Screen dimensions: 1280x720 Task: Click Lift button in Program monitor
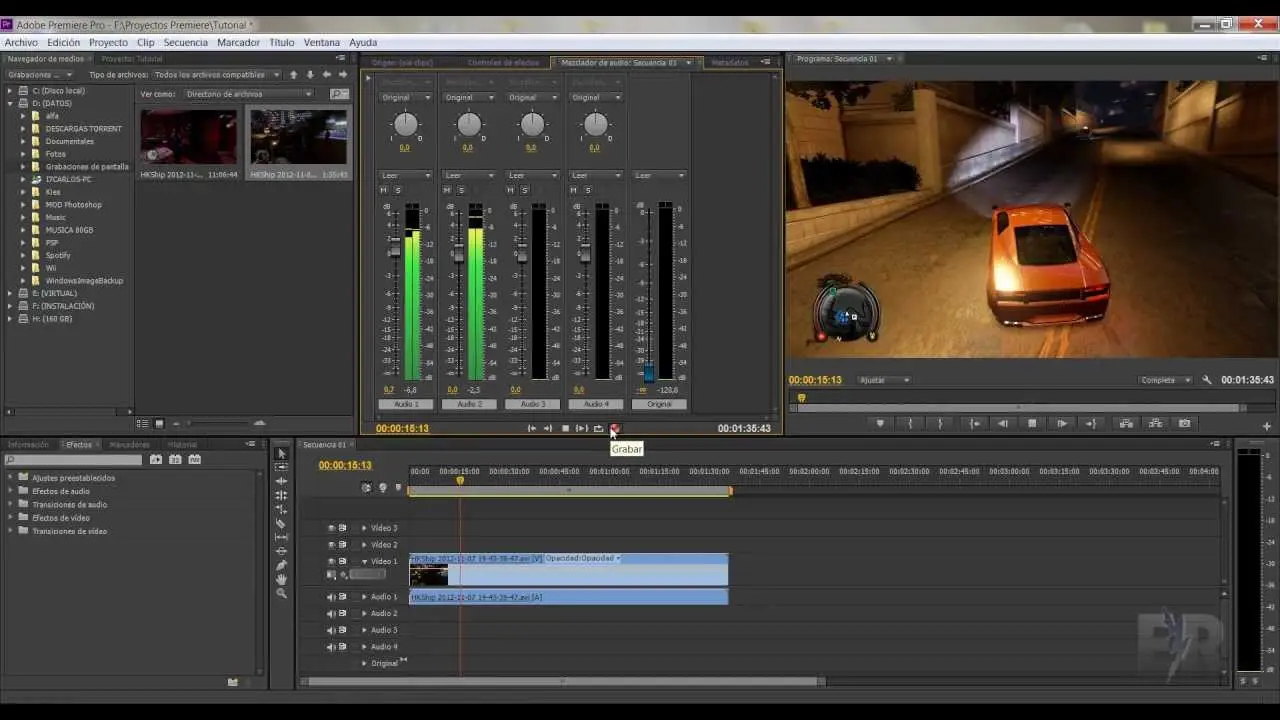pyautogui.click(x=1126, y=423)
